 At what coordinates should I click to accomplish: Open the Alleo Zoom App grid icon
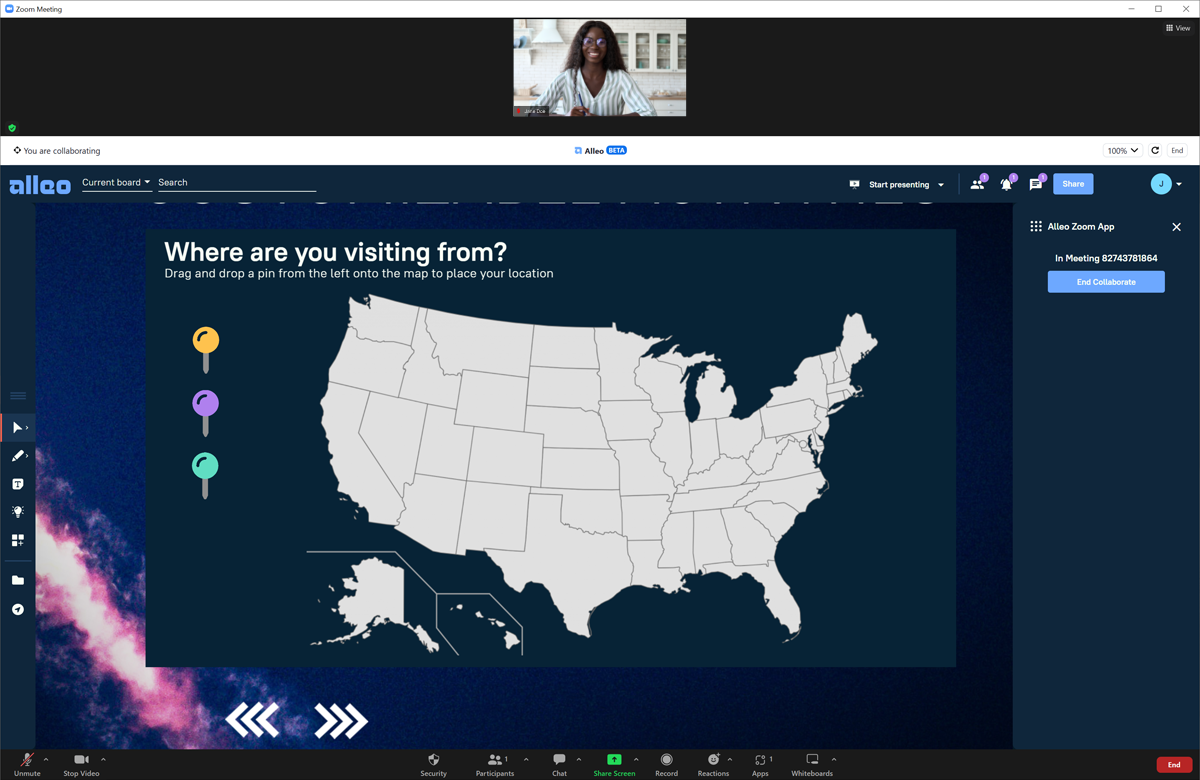pos(1036,227)
